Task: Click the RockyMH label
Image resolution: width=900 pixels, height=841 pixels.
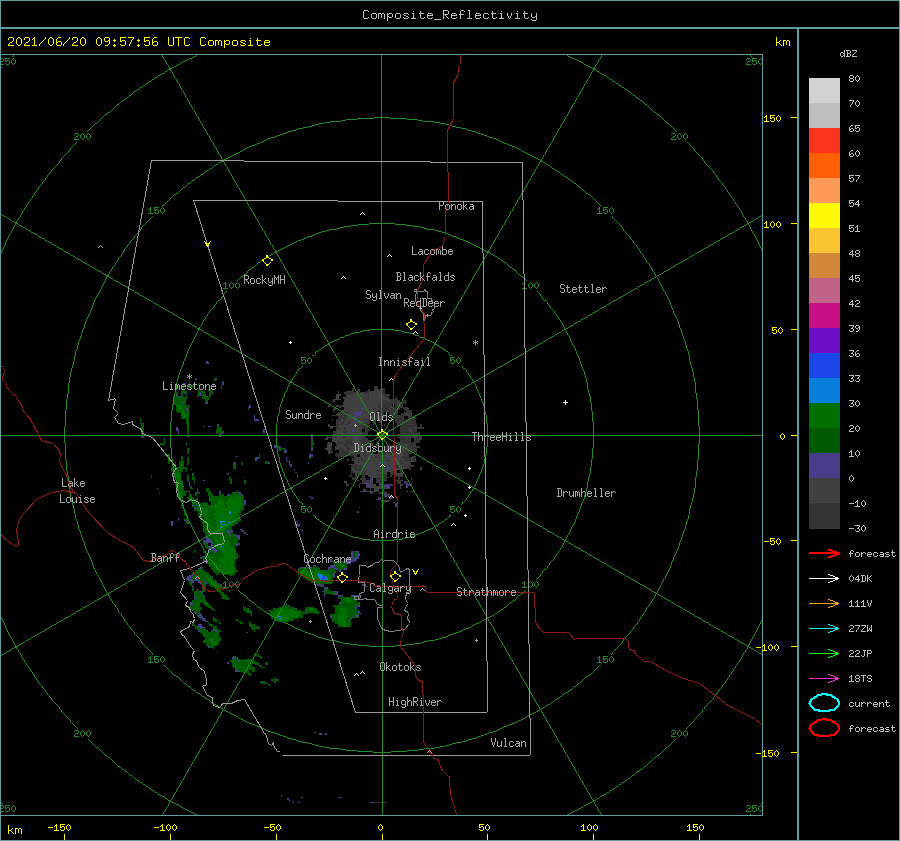Action: pos(264,280)
